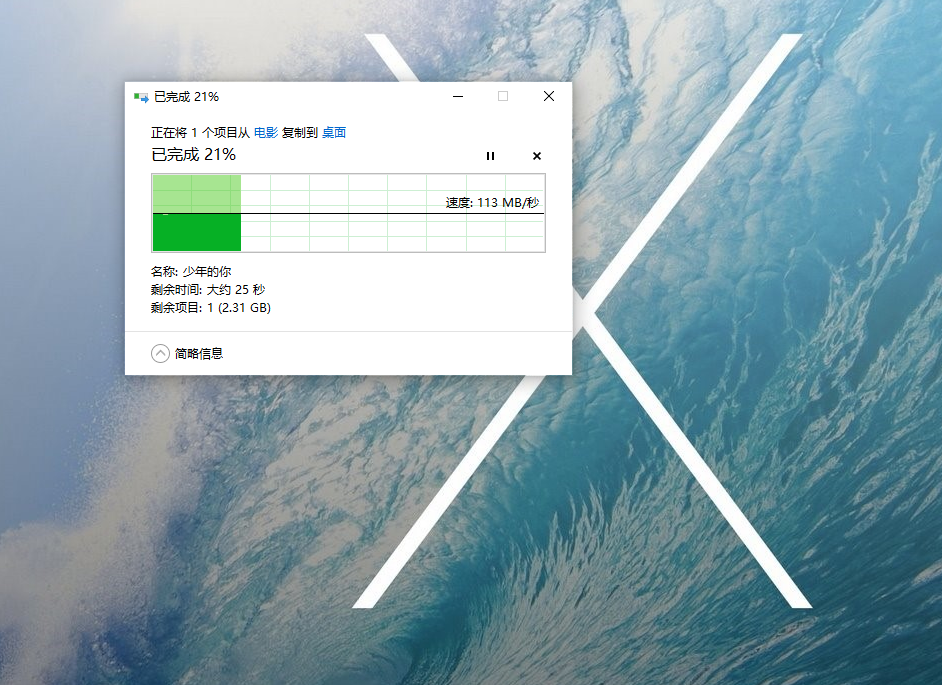942x685 pixels.
Task: Click the 名称: 少年的你 text
Action: click(x=191, y=272)
